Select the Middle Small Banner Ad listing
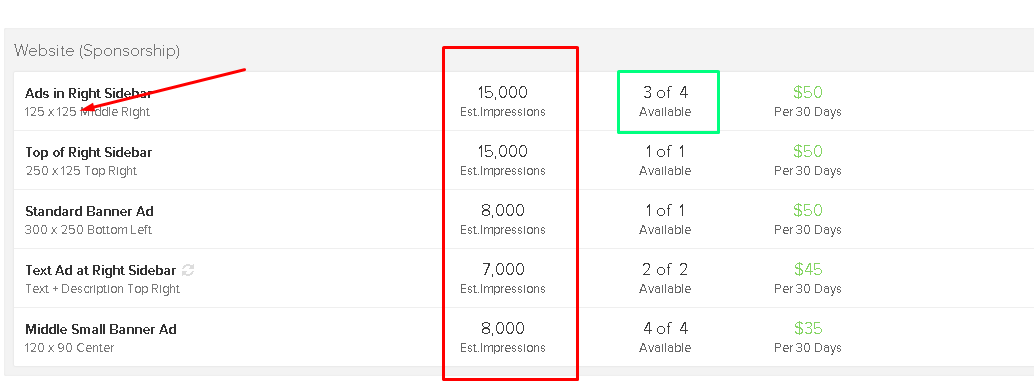 101,329
